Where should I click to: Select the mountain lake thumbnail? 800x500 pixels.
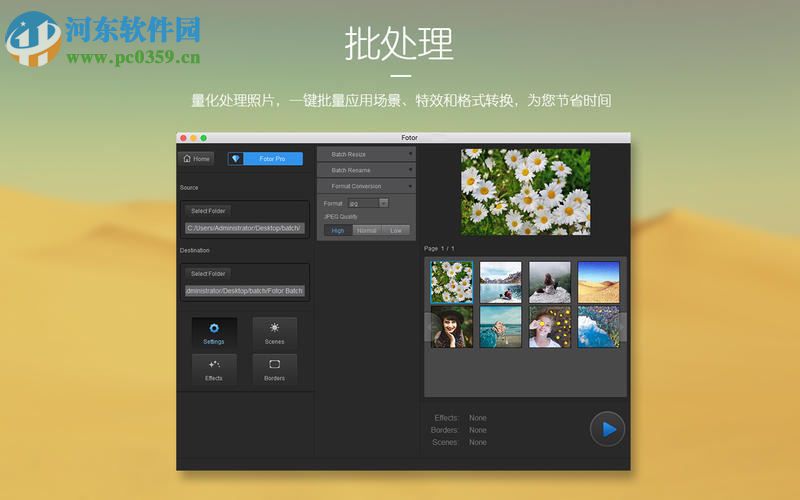tap(501, 282)
